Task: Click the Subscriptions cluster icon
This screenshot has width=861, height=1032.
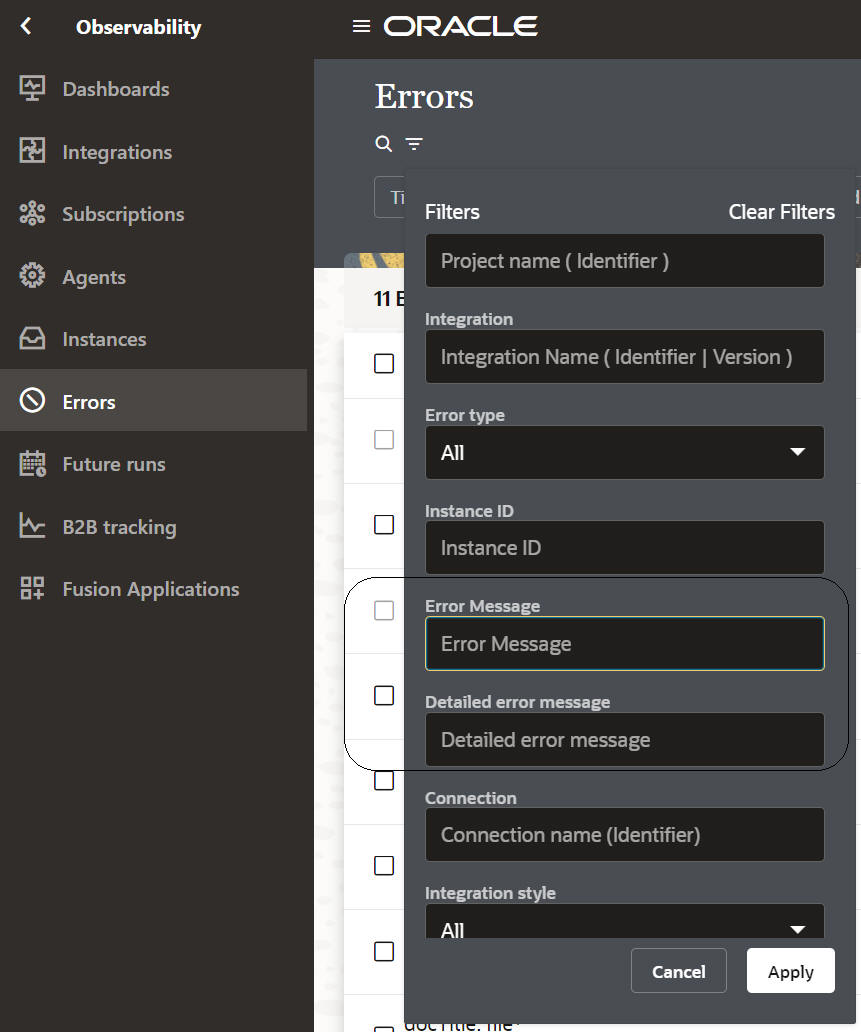Action: point(32,213)
